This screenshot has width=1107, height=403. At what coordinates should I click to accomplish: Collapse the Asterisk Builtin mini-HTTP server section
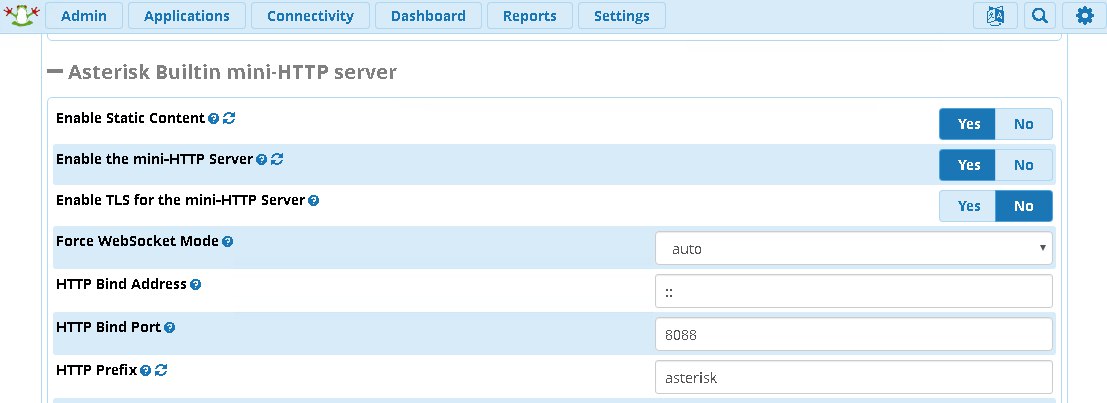pos(55,71)
